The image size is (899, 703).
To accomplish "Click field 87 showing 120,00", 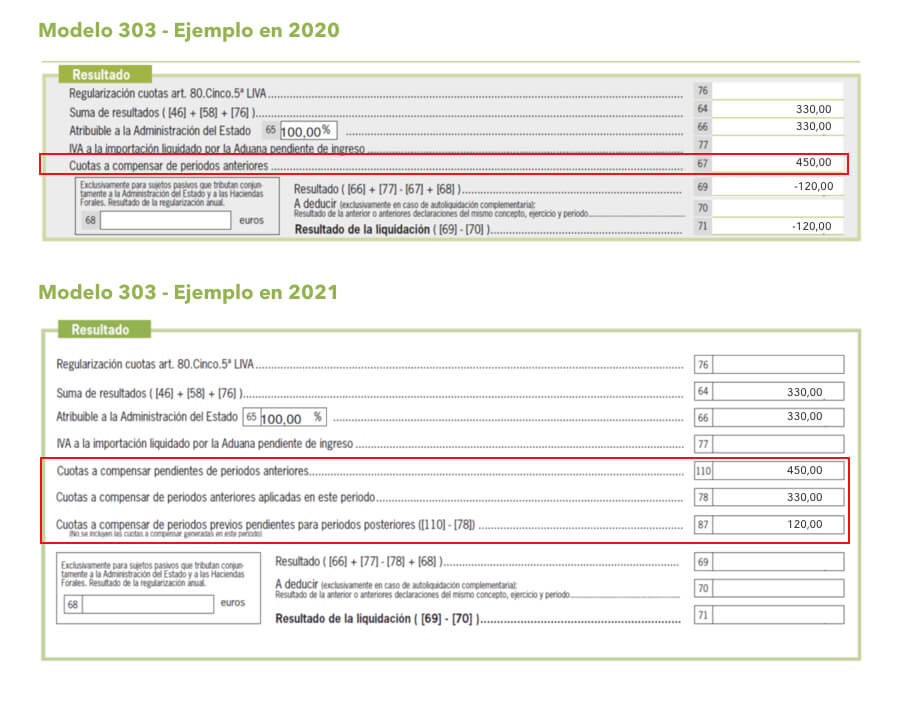I will tap(778, 524).
